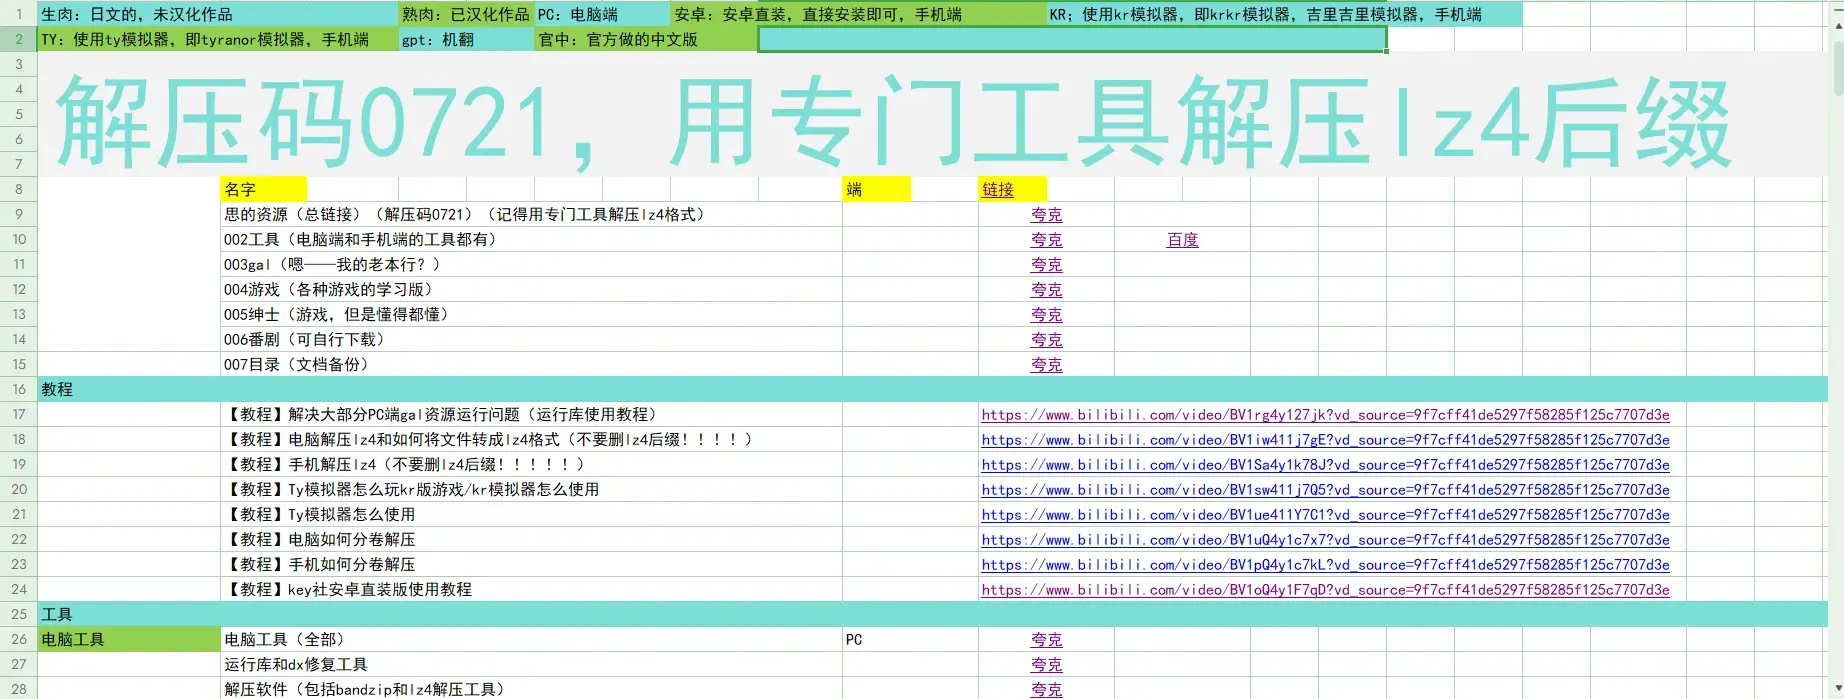This screenshot has width=1844, height=699.
Task: Open bilibili link for 运行库使用教程 tutorial
Action: click(x=1325, y=415)
